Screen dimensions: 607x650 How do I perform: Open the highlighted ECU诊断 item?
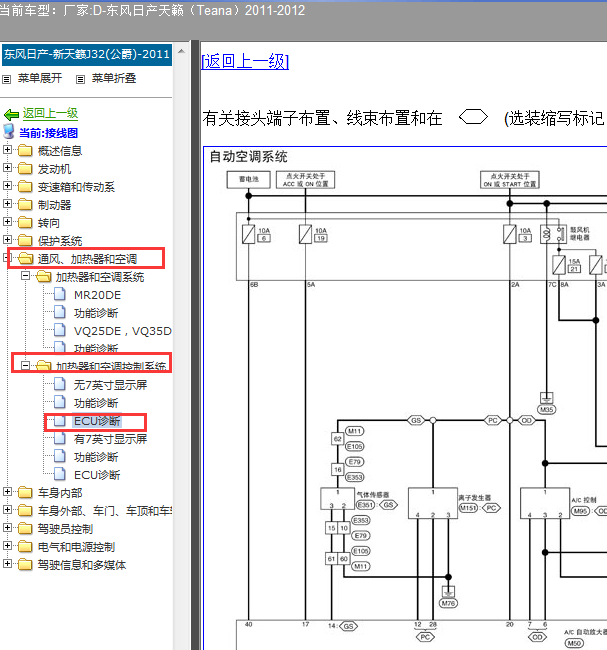click(x=97, y=421)
